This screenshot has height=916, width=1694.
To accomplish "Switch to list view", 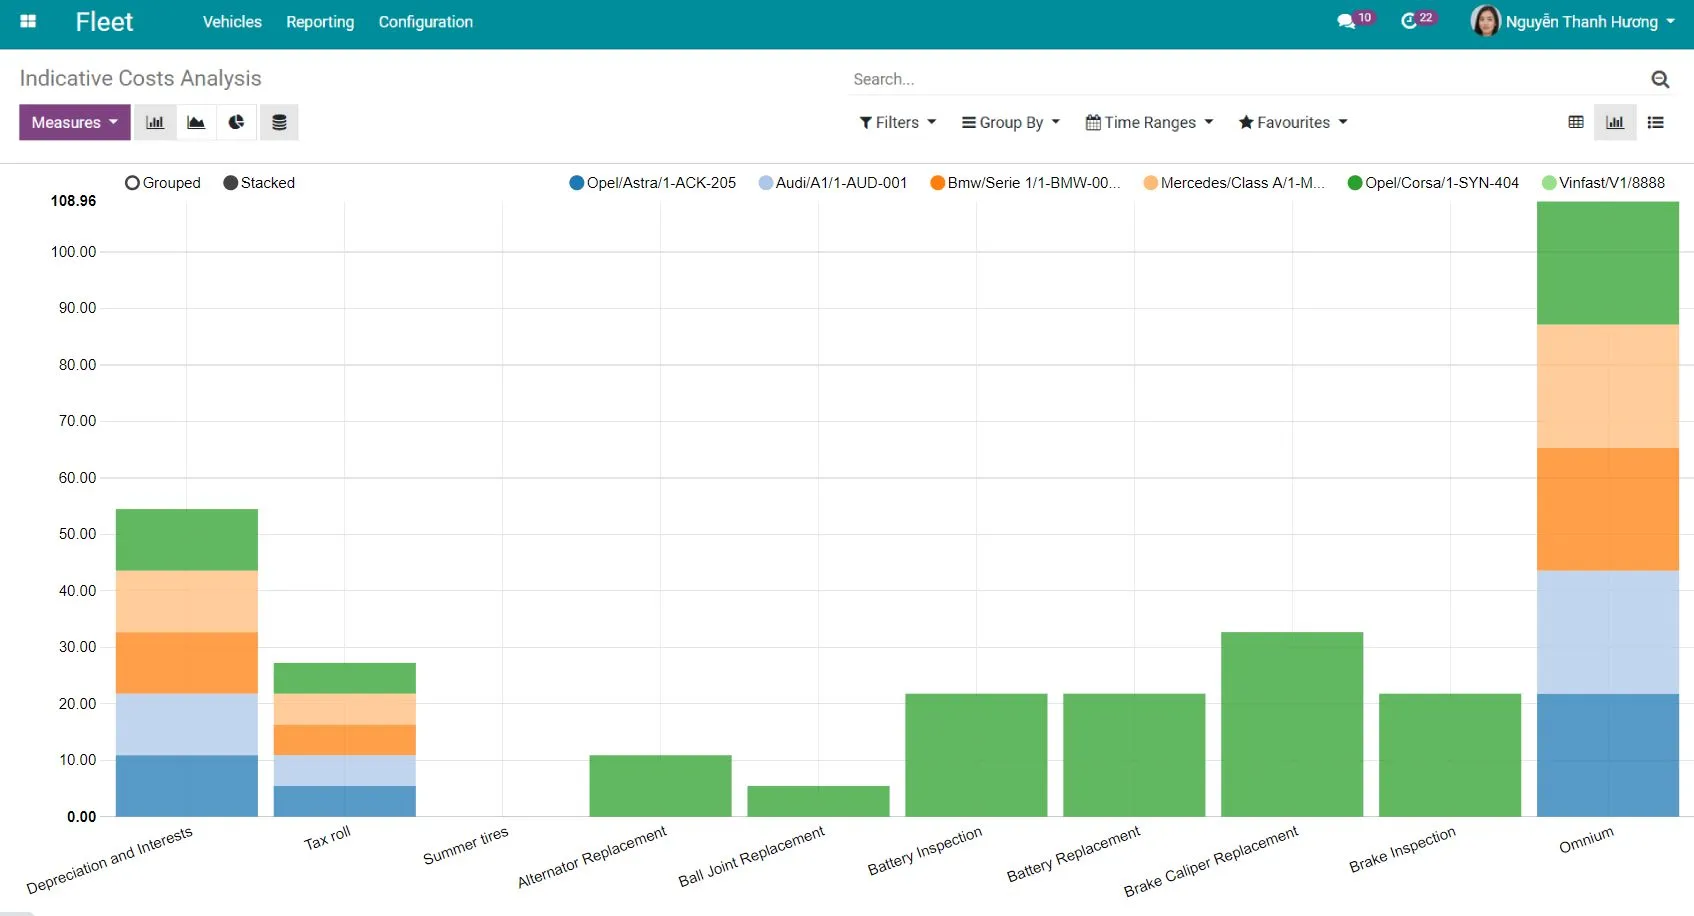I will [x=1656, y=122].
